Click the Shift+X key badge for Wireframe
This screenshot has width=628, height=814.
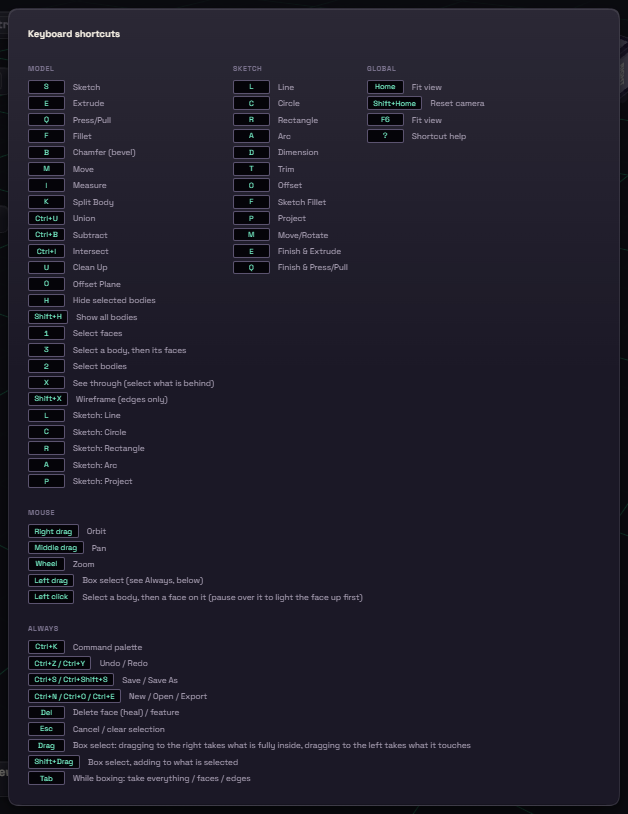(x=48, y=399)
